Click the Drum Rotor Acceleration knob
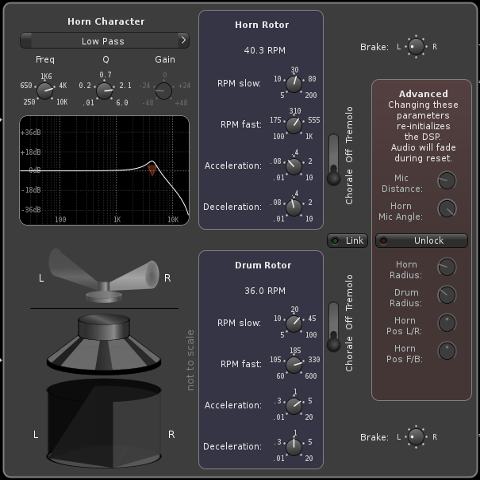 coord(294,406)
